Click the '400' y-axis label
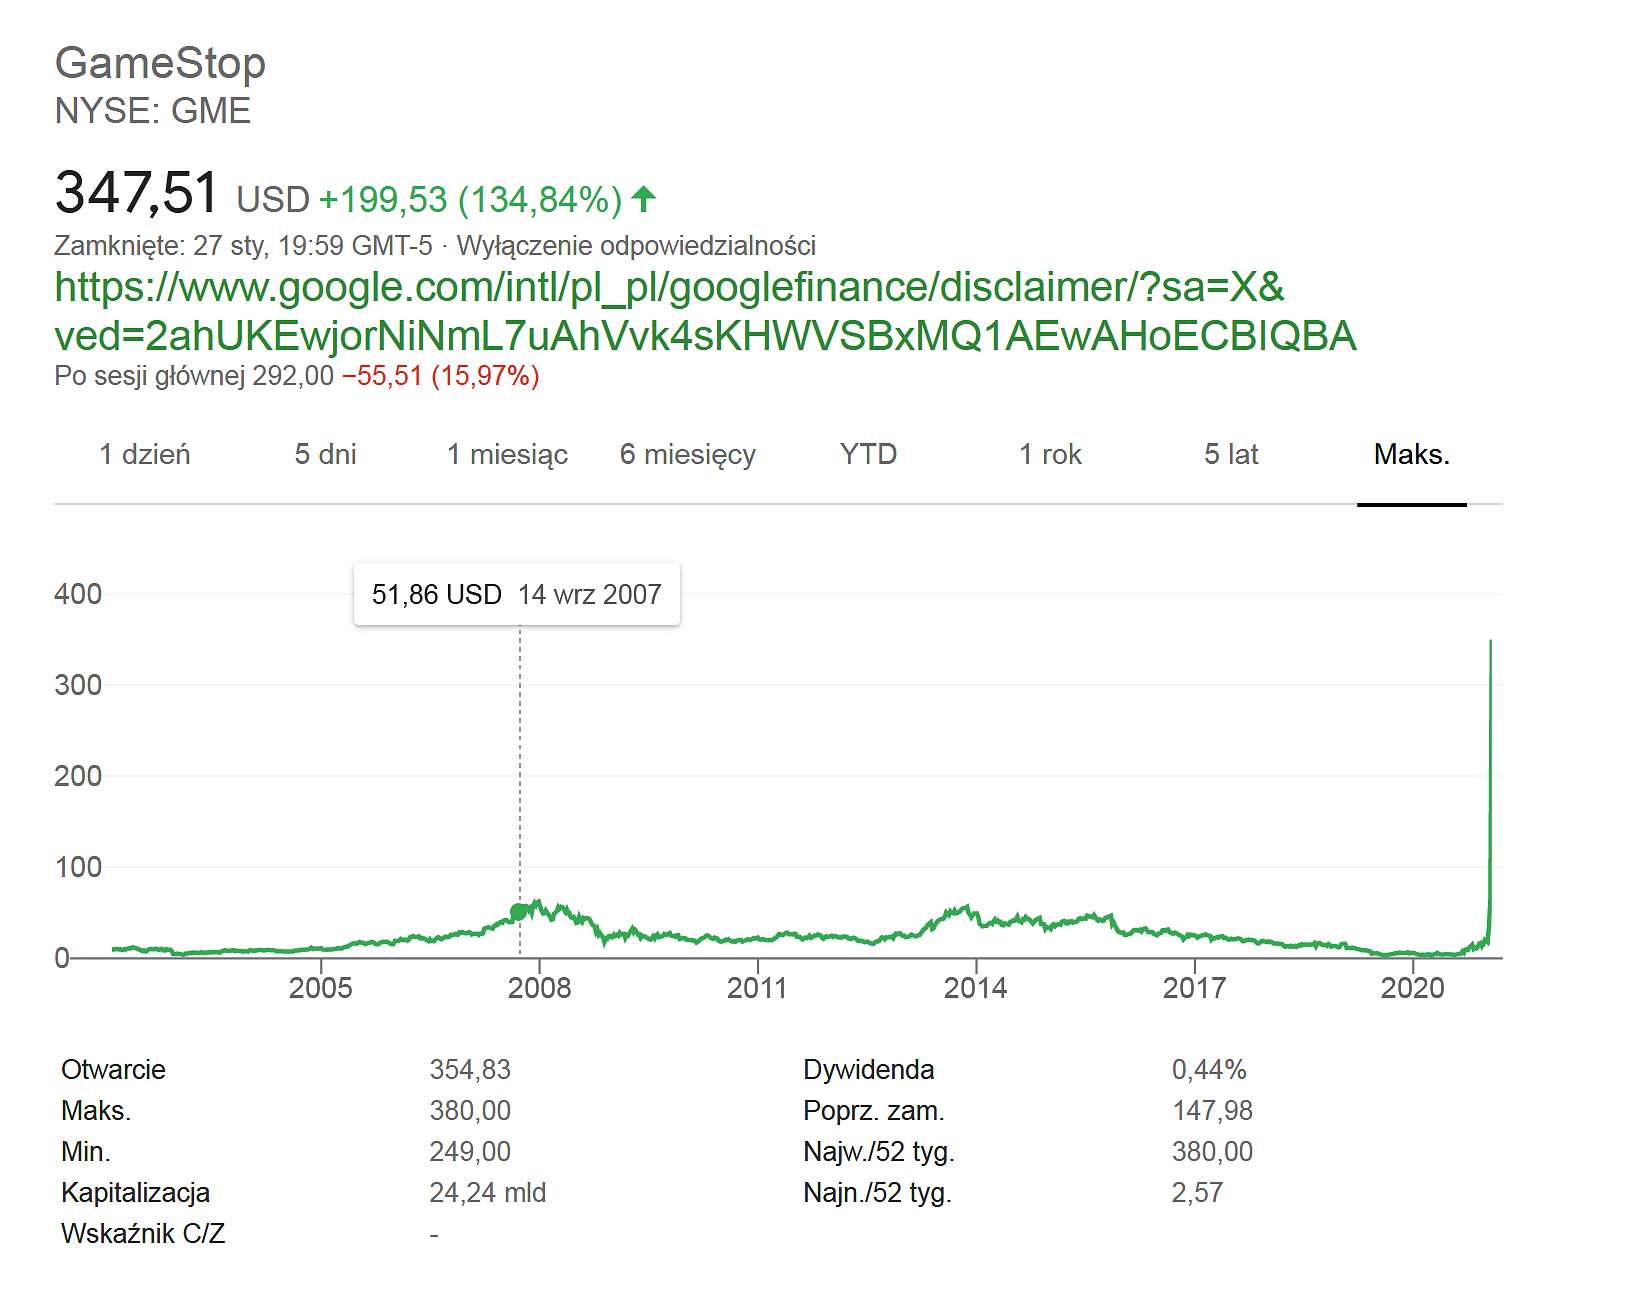Image resolution: width=1640 pixels, height=1300 pixels. 78,594
